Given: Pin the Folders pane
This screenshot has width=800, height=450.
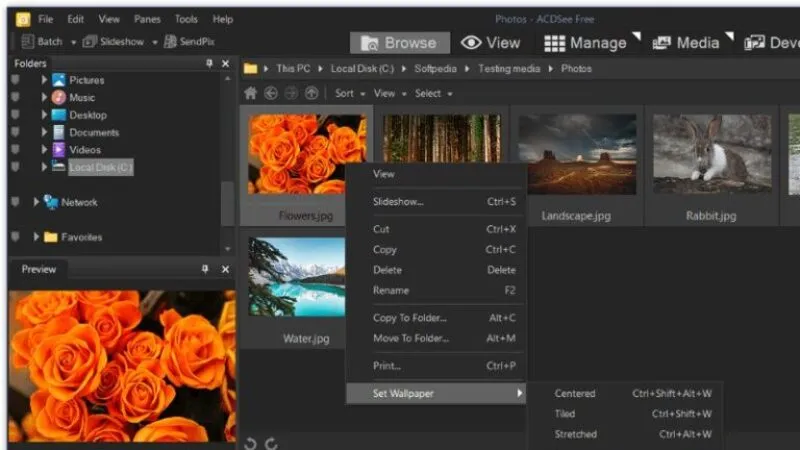Looking at the screenshot, I should pyautogui.click(x=209, y=64).
